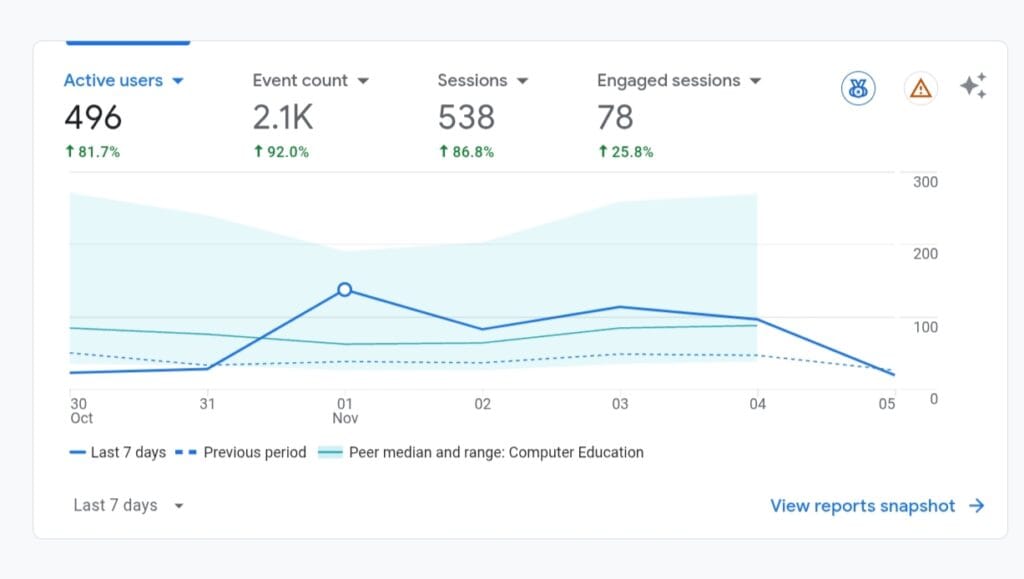Open Analytics Insights via the sparkles icon
The width and height of the screenshot is (1024, 579).
[x=974, y=88]
